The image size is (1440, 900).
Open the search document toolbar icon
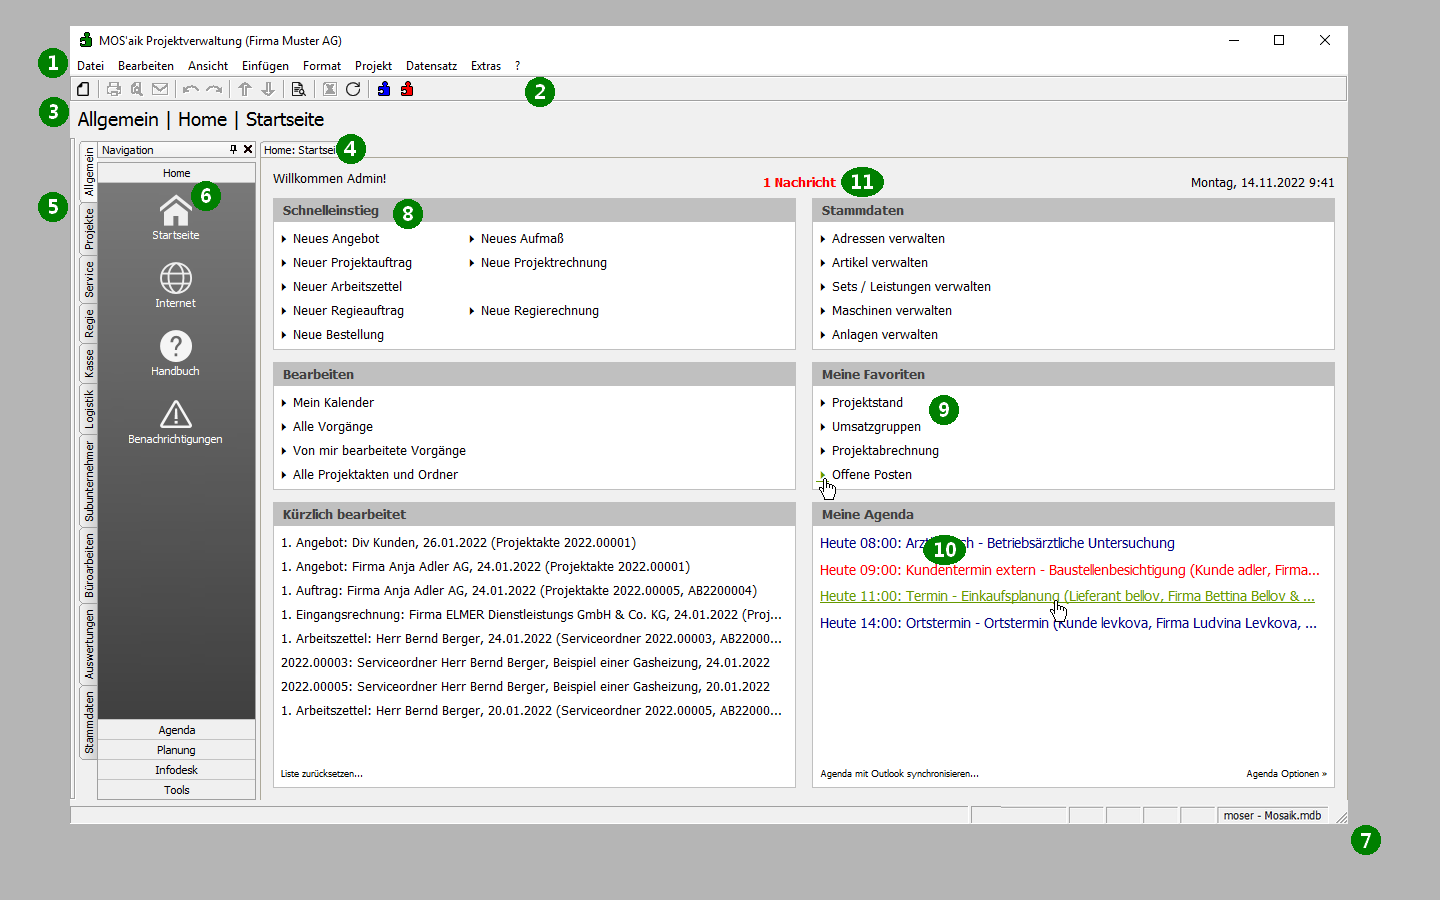click(x=298, y=89)
